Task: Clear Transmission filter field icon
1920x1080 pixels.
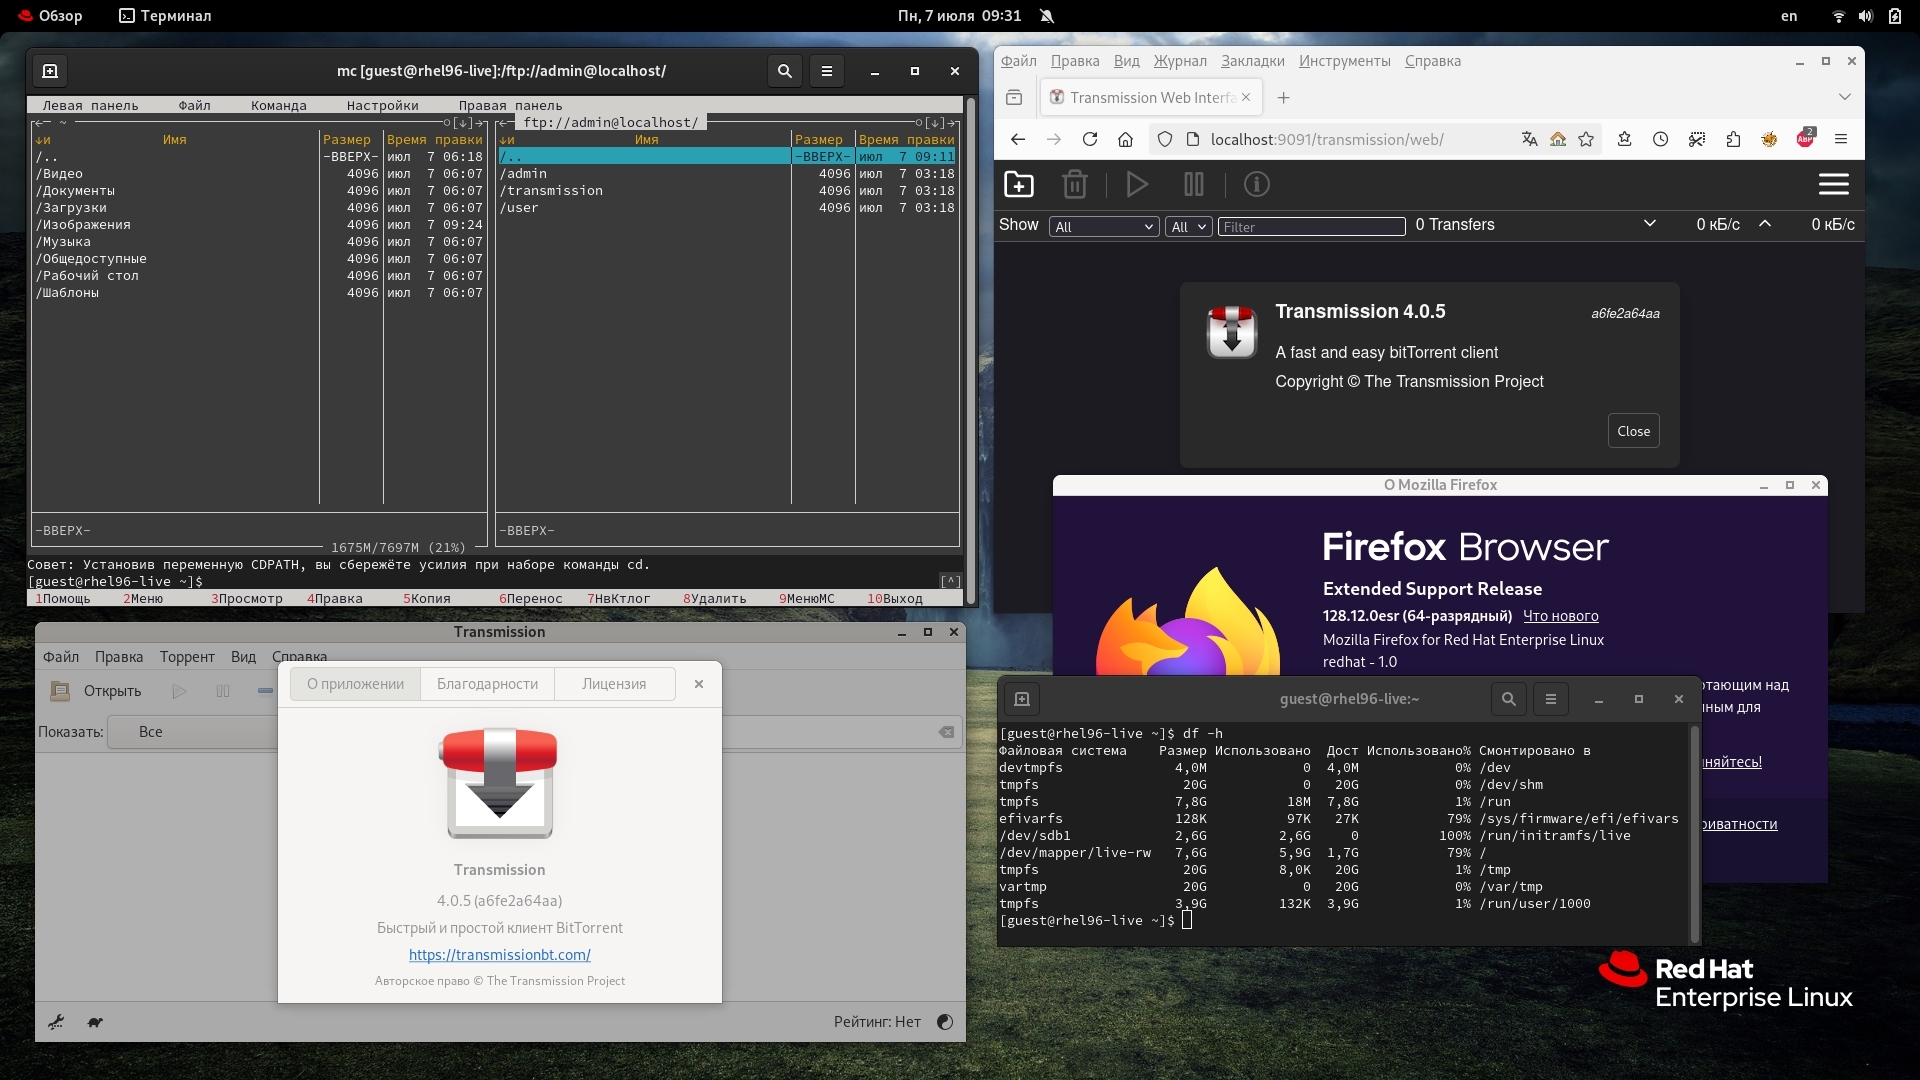Action: coord(946,732)
